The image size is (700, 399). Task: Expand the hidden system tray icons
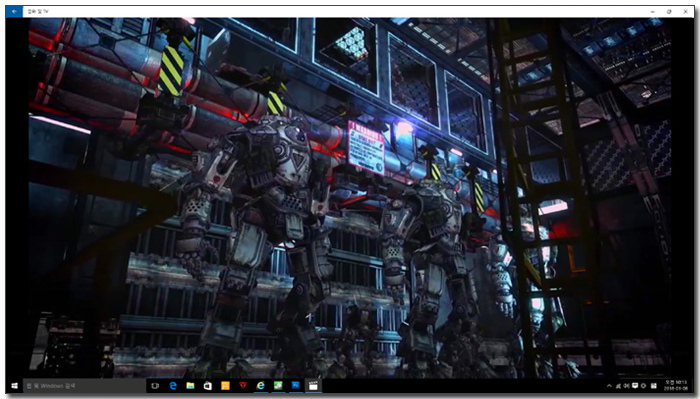coord(609,386)
